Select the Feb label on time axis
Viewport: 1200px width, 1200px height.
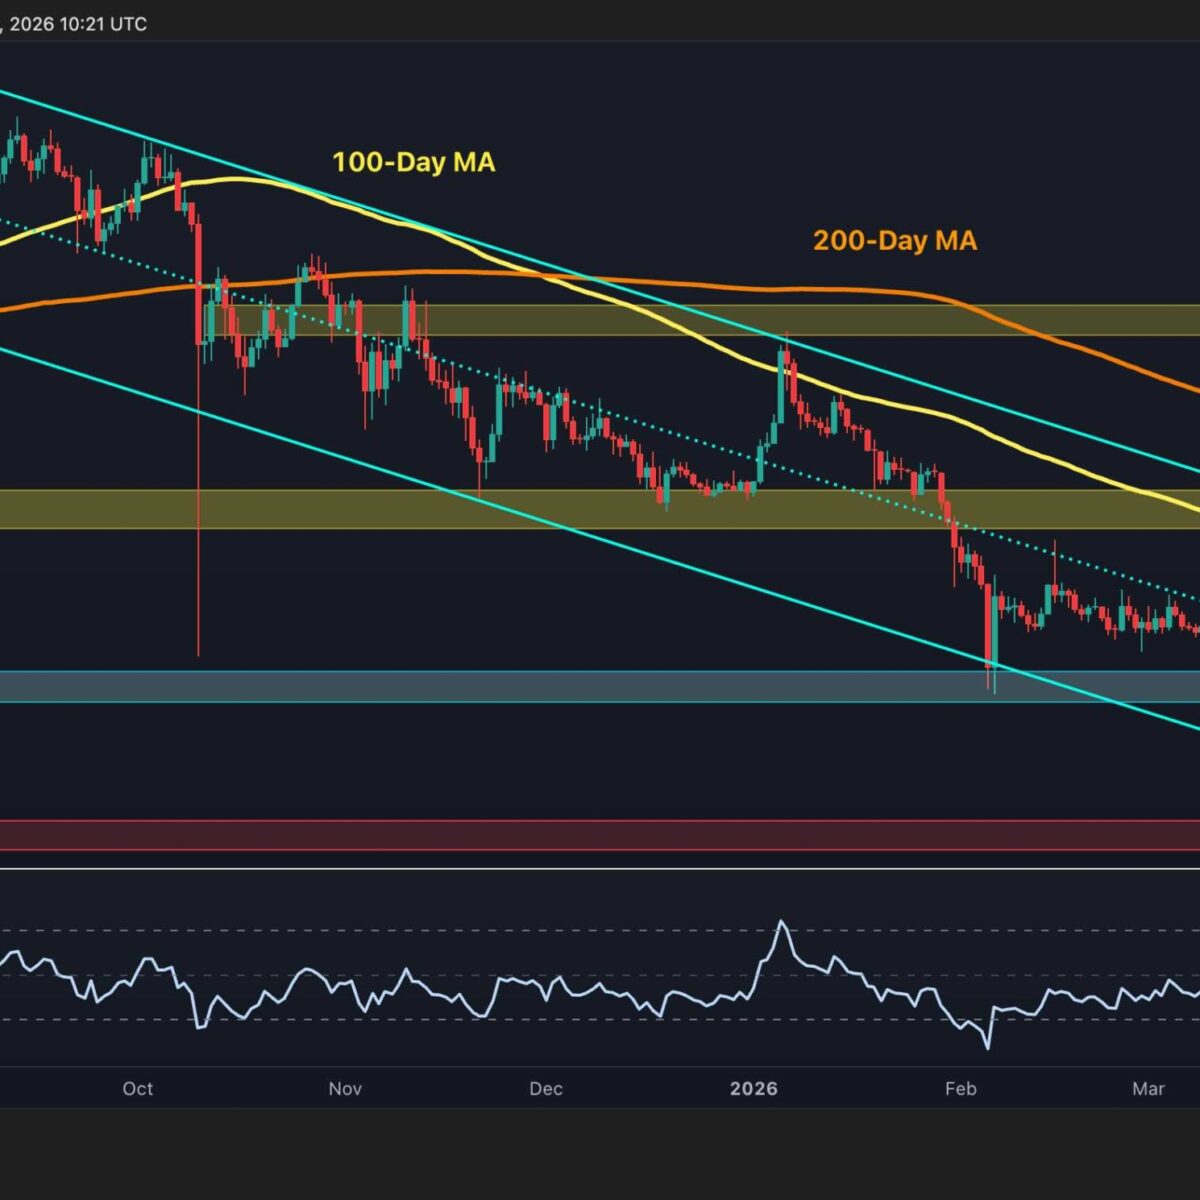pyautogui.click(x=960, y=1088)
